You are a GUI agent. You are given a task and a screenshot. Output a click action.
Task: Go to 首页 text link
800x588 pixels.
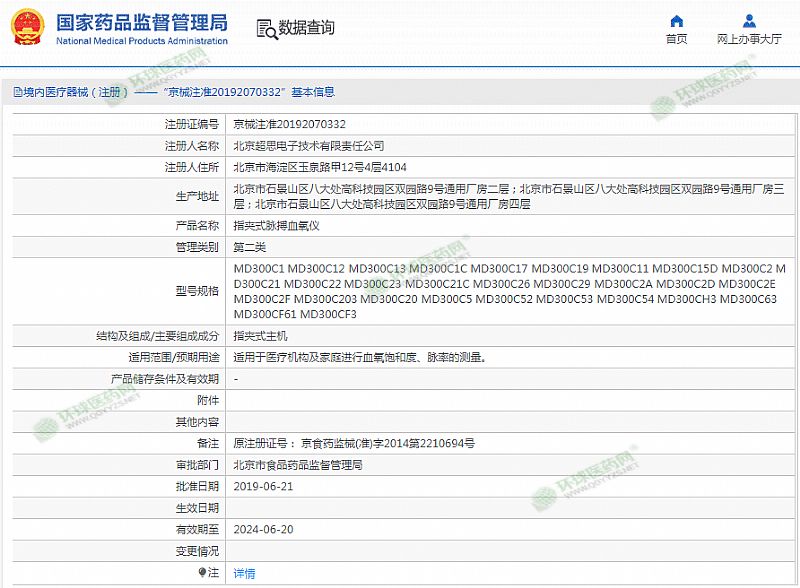677,39
